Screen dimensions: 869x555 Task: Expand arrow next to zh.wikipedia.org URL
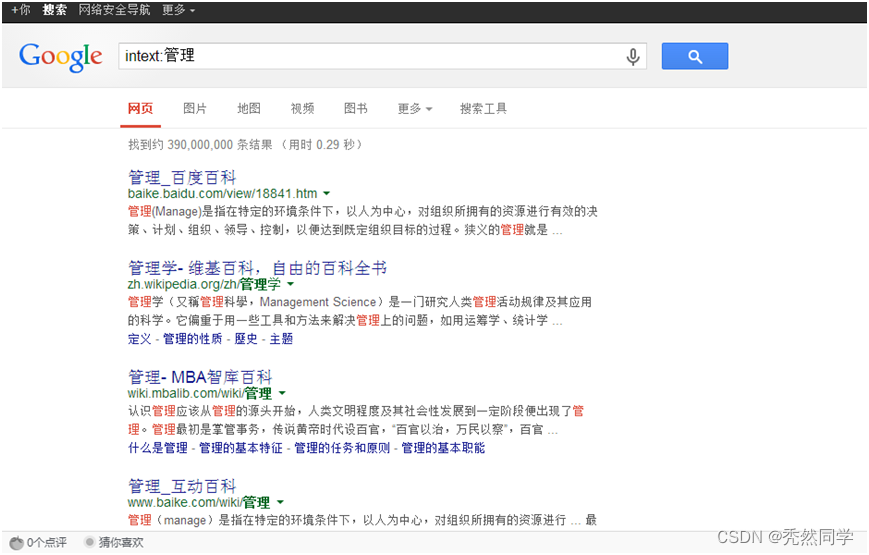coord(290,284)
